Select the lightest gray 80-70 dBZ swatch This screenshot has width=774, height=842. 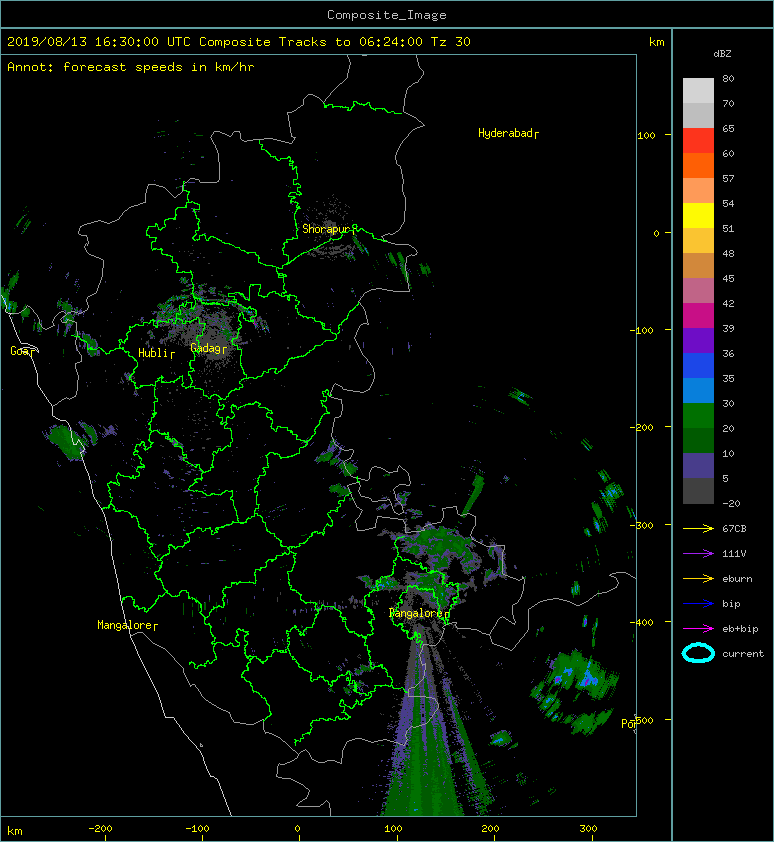tap(698, 91)
